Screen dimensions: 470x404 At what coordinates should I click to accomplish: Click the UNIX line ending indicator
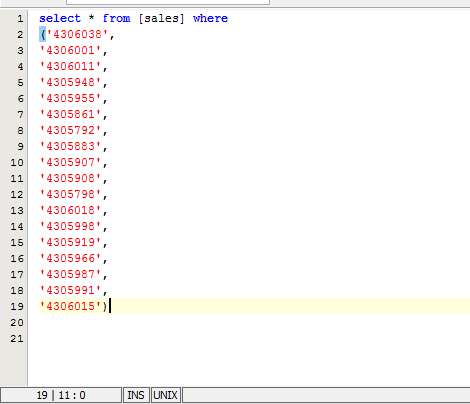pyautogui.click(x=166, y=395)
